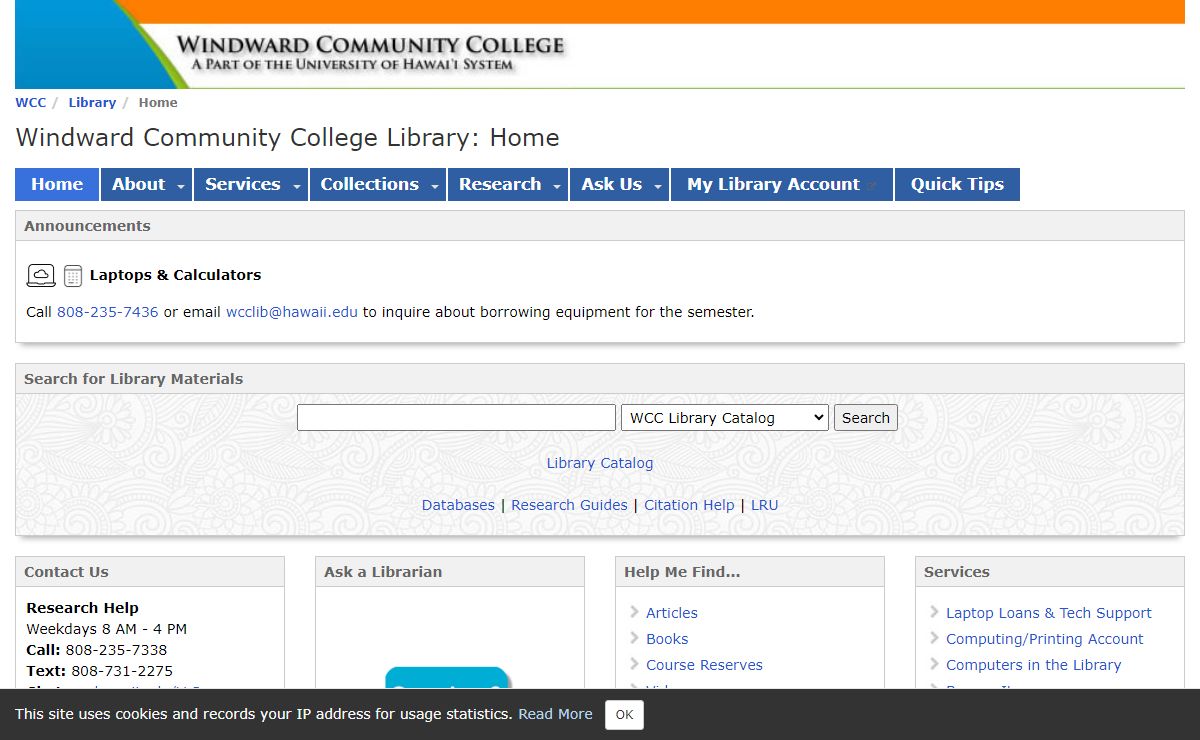Screen dimensions: 1200x740
Task: Expand the Ask Us menu arrow
Action: click(x=658, y=187)
